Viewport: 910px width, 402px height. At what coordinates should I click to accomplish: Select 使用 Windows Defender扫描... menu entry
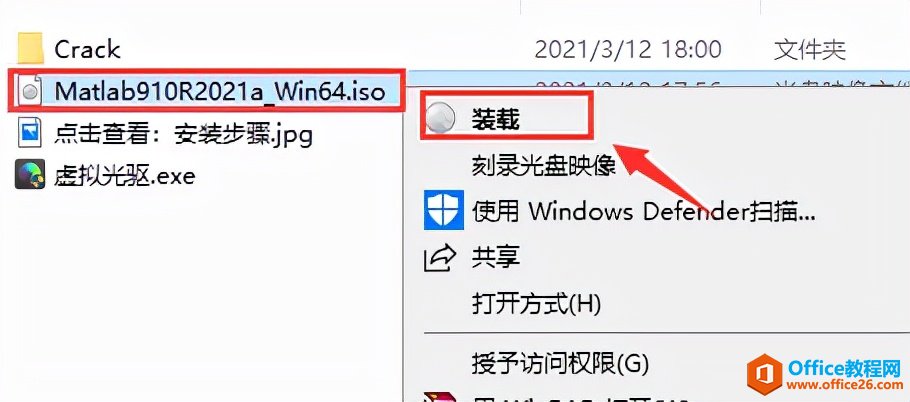(x=644, y=212)
